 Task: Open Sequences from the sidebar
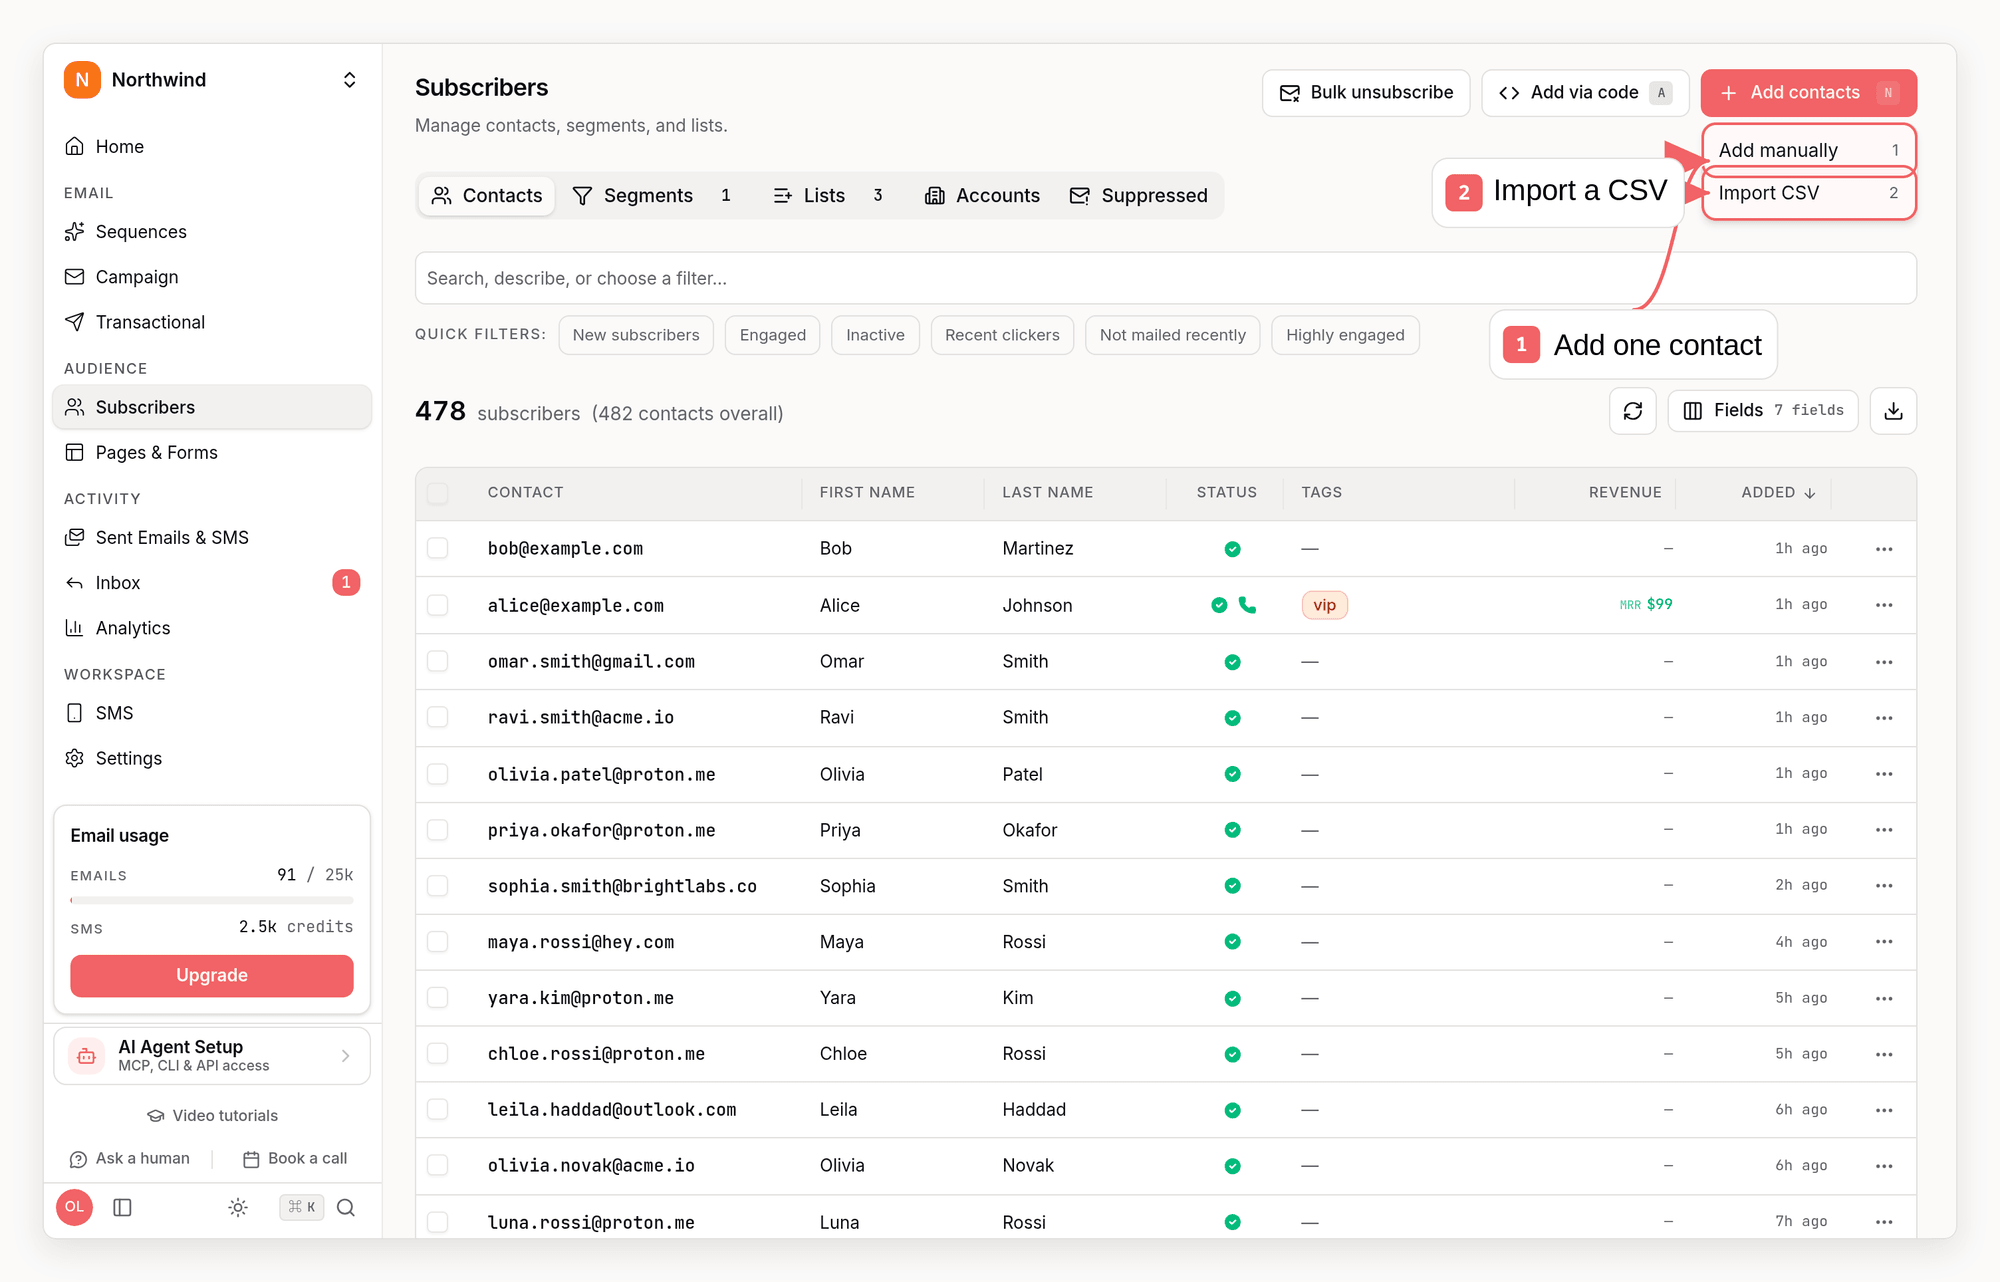(x=212, y=232)
